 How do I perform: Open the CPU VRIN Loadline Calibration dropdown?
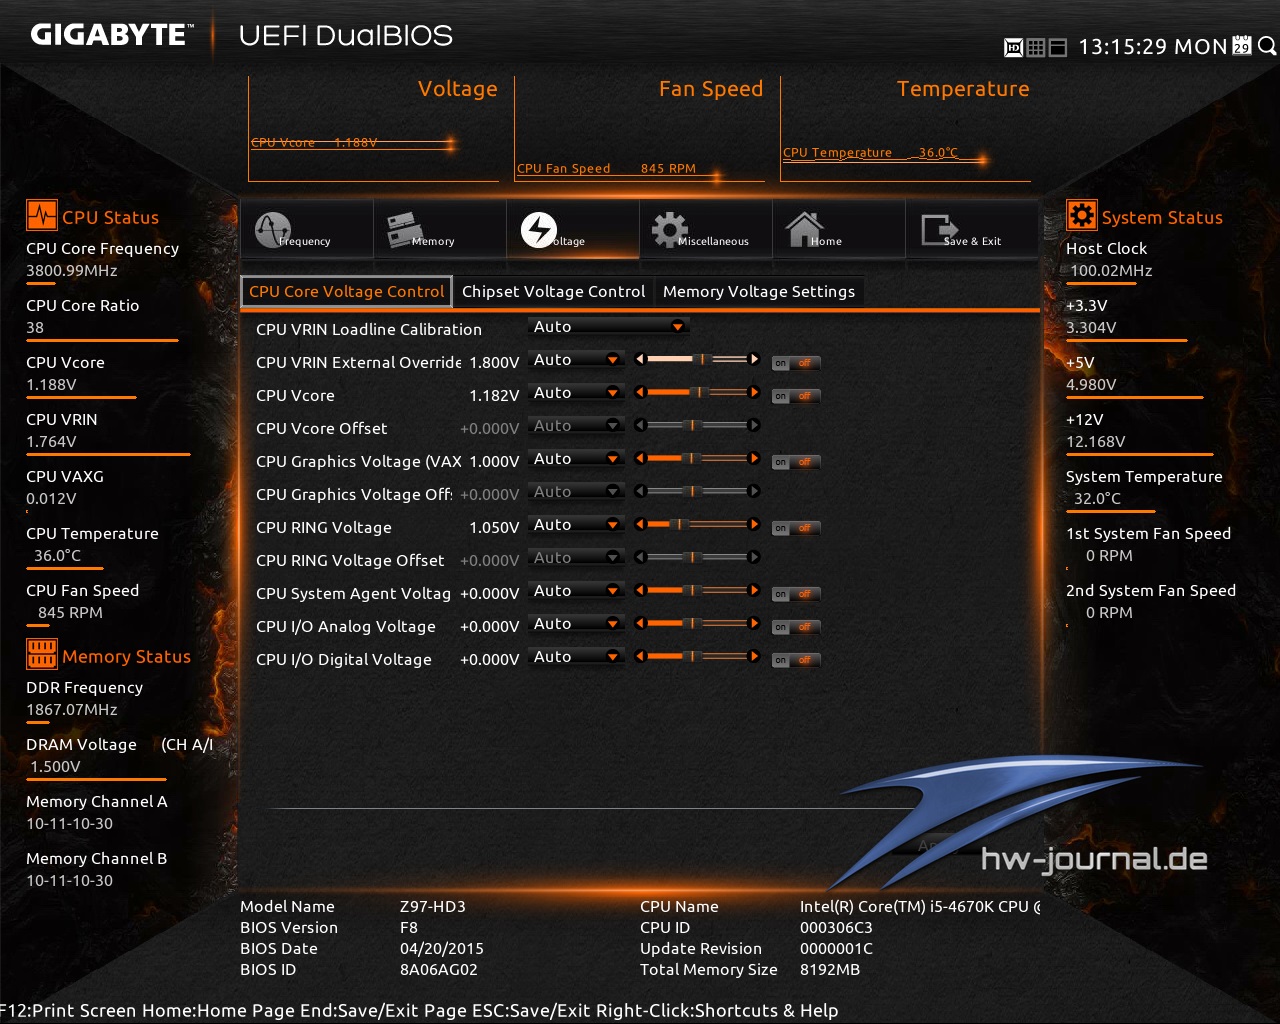[x=607, y=325]
